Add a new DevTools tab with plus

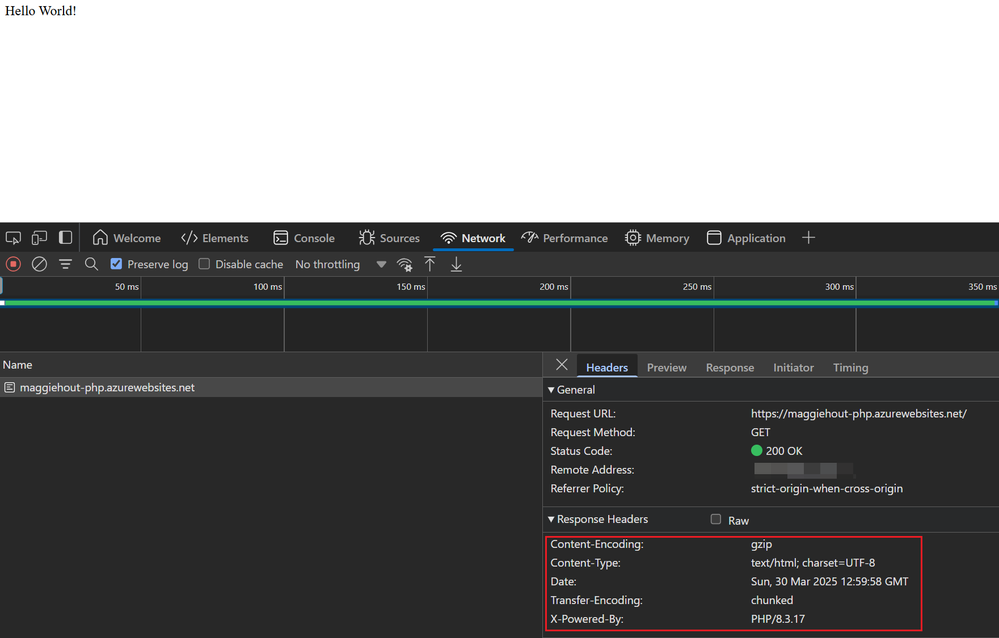tap(809, 238)
